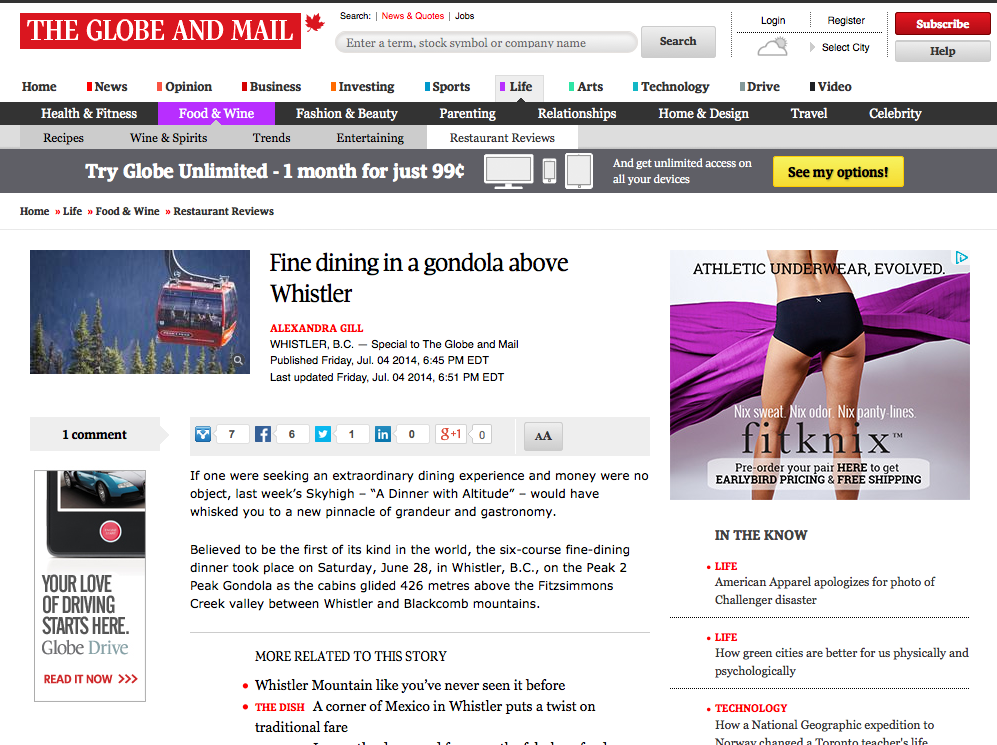Click the tablet device icon in banner
This screenshot has width=997, height=745.
(579, 172)
